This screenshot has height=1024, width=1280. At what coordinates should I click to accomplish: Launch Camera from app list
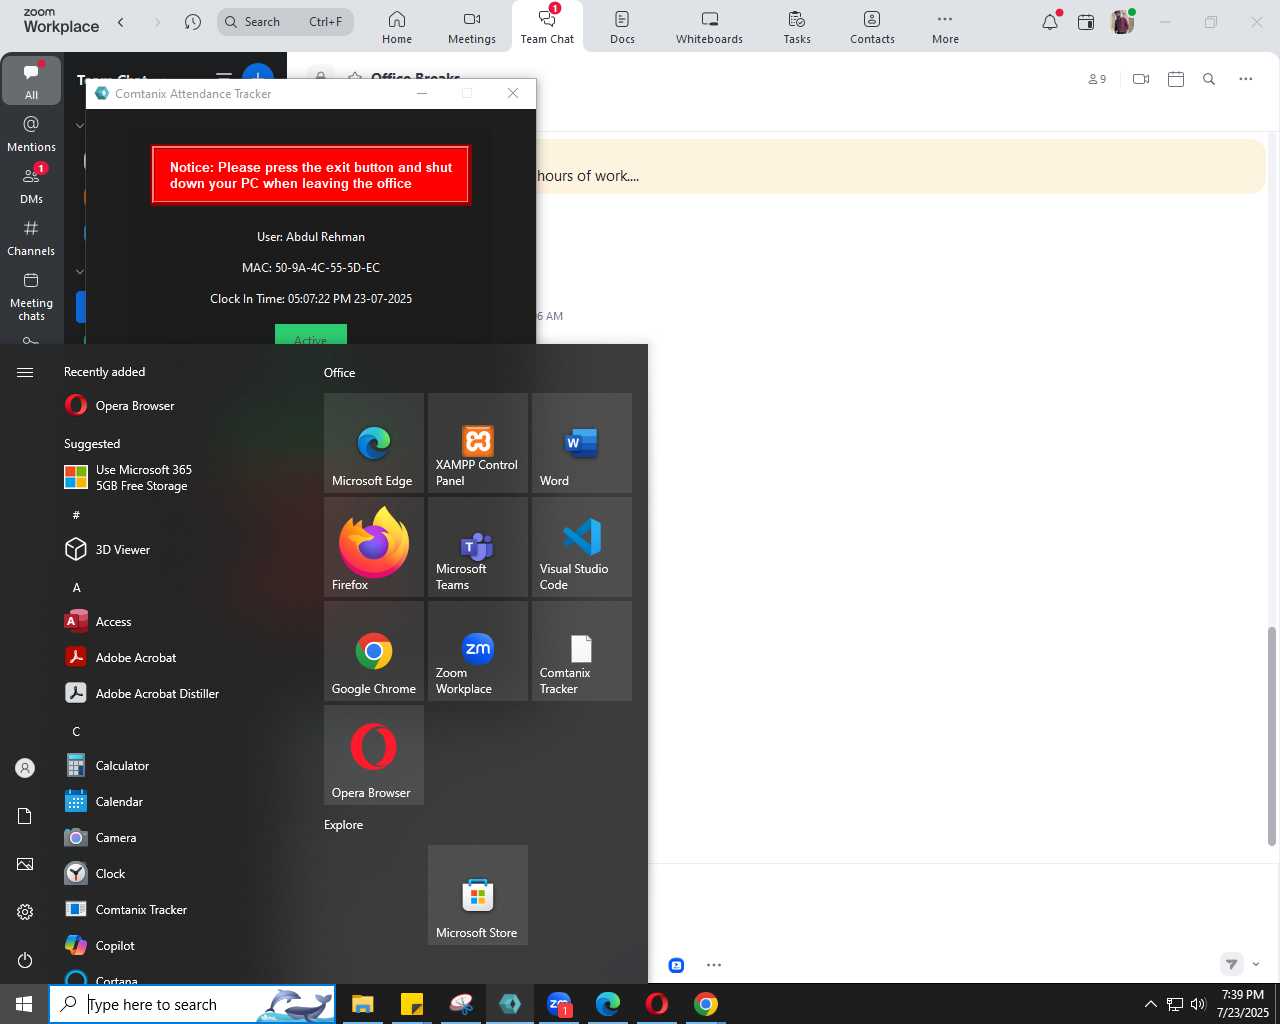point(180,838)
